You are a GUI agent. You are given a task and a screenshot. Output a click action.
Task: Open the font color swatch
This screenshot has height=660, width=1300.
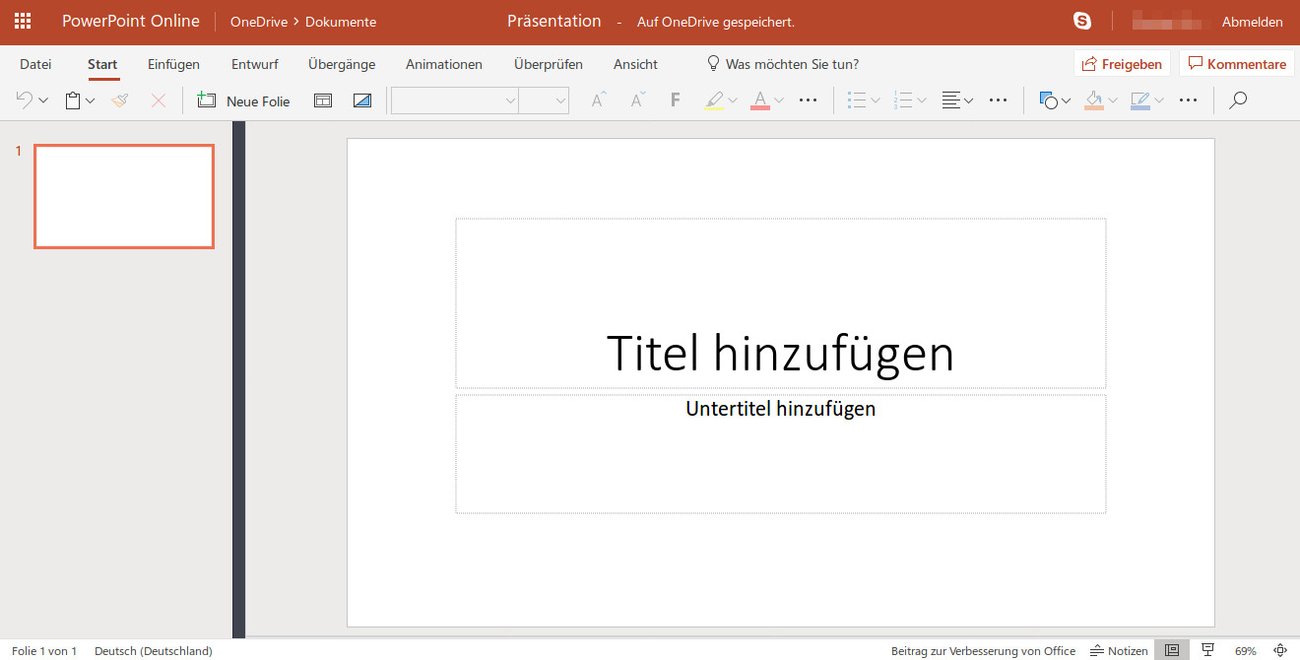[x=760, y=100]
